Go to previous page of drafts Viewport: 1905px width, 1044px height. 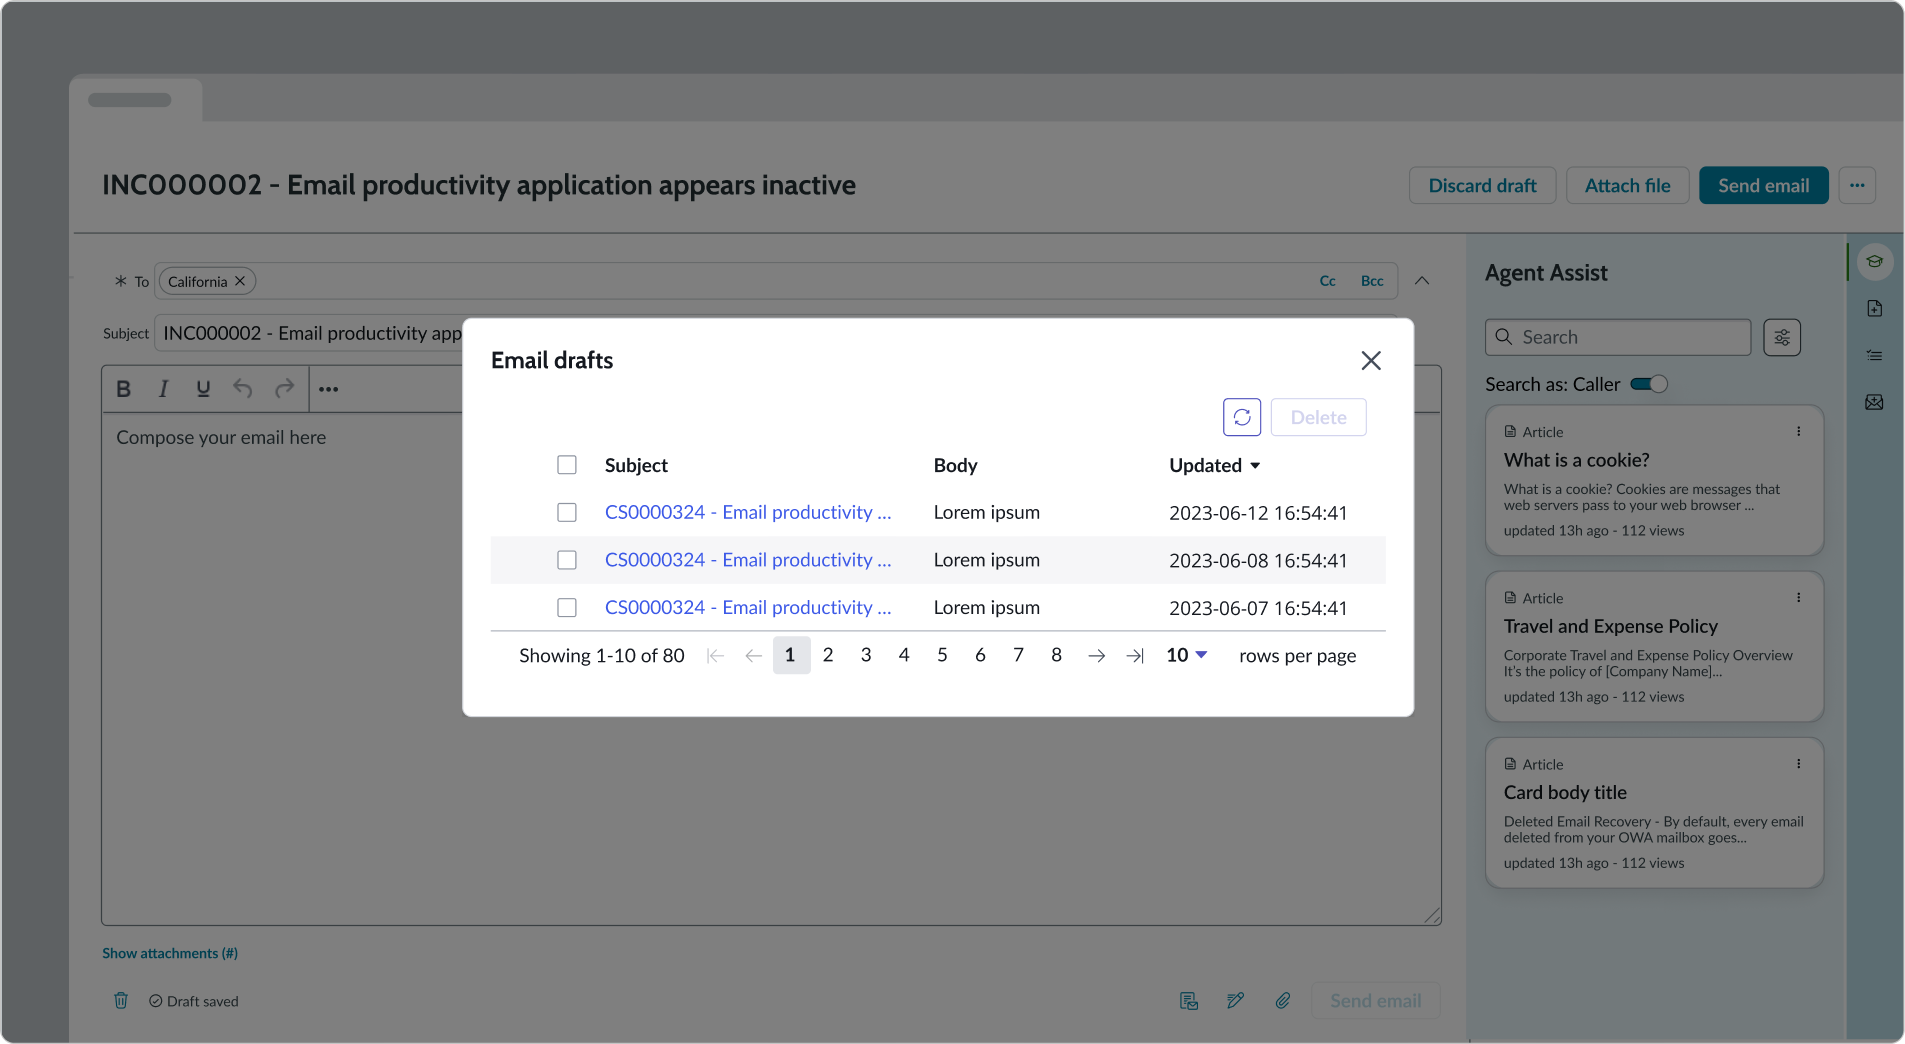(753, 656)
